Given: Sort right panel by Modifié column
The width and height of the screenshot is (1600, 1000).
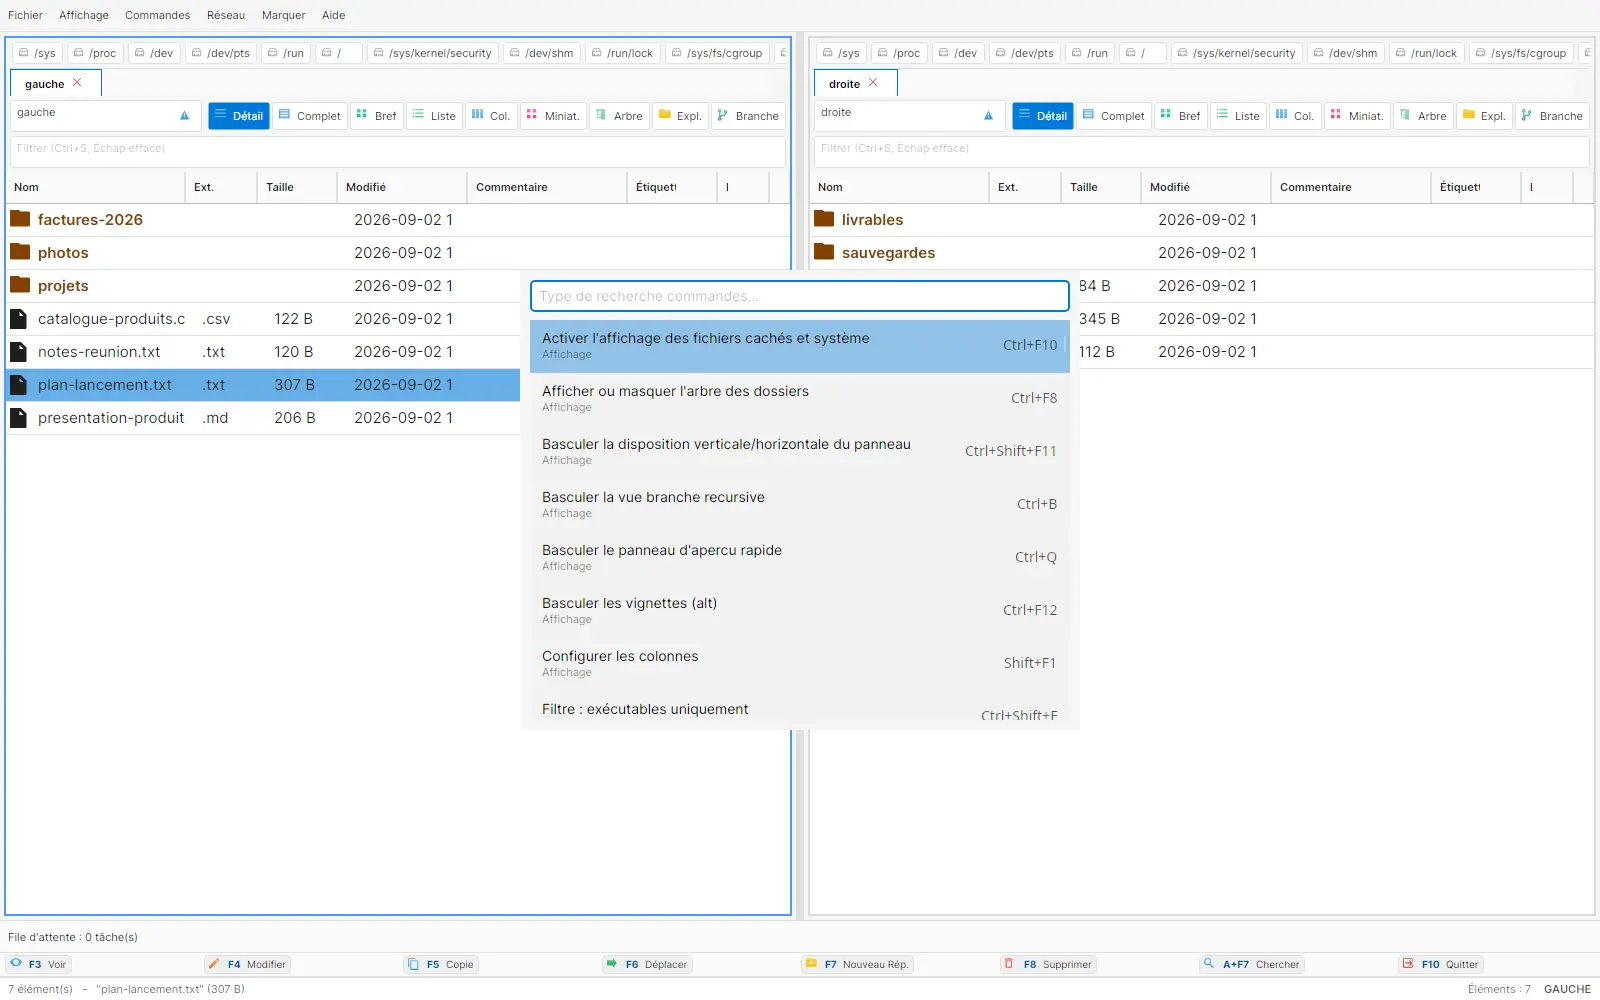Looking at the screenshot, I should 1206,187.
